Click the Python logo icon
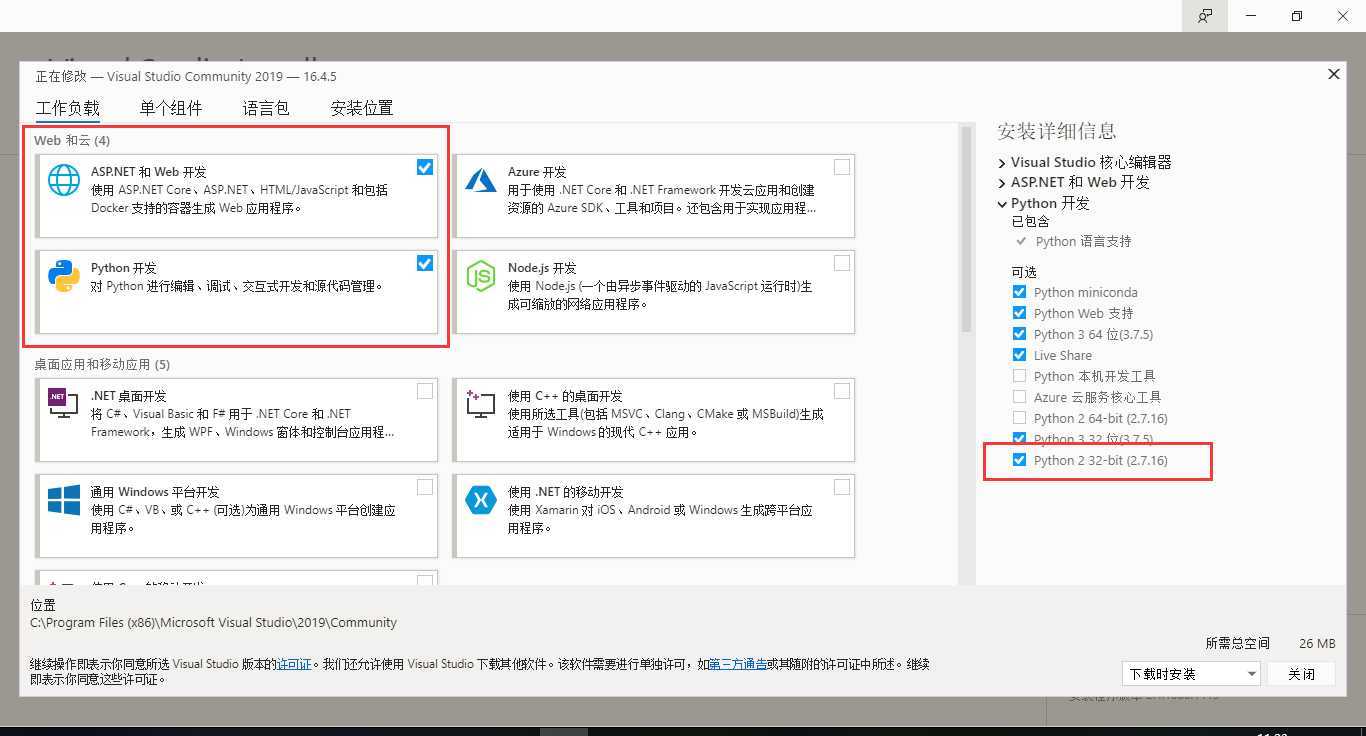Screen dimensions: 1366x736 [64, 276]
